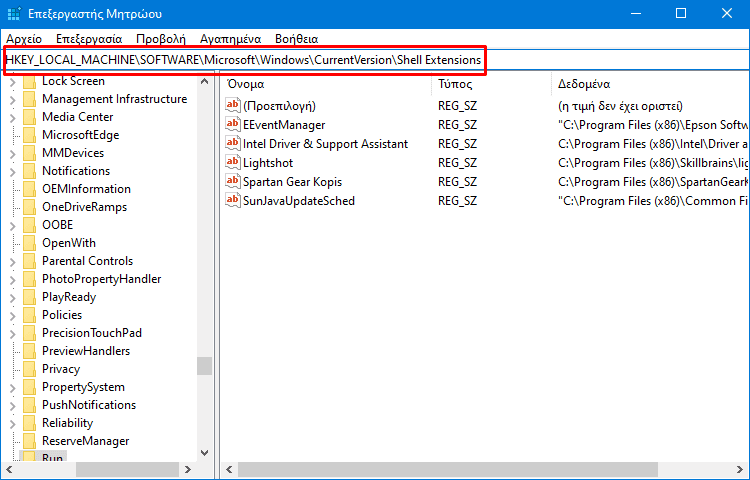Click the Registry Editor title bar app icon

[14, 14]
